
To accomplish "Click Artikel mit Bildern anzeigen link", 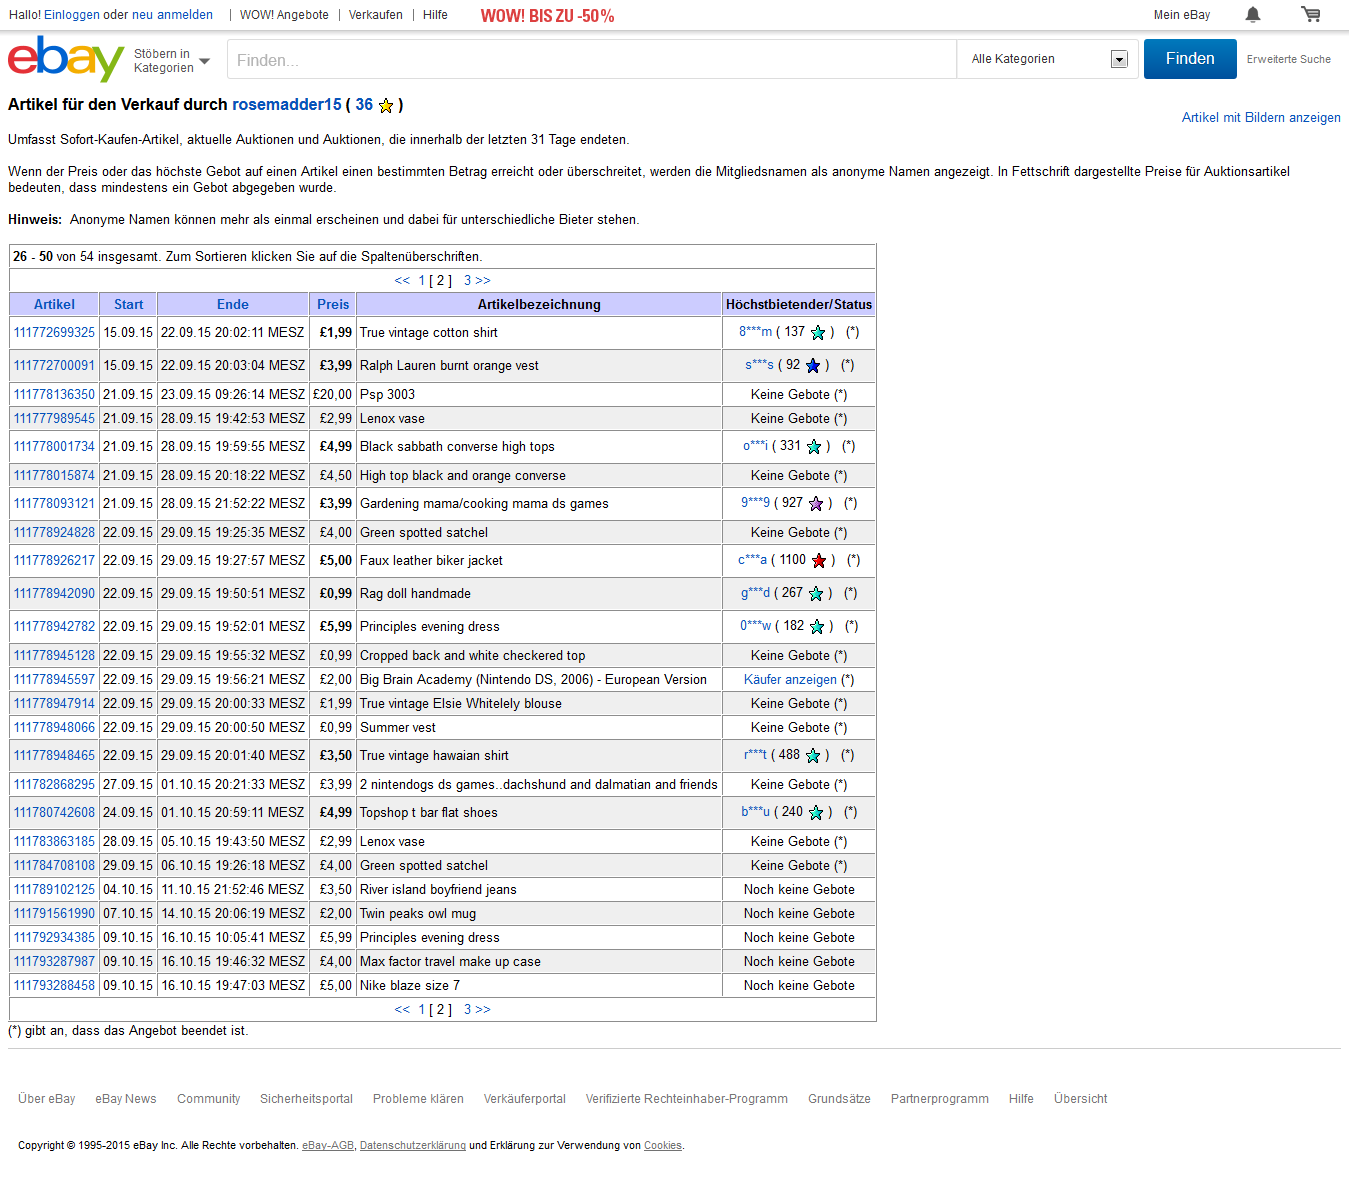I will 1261,117.
